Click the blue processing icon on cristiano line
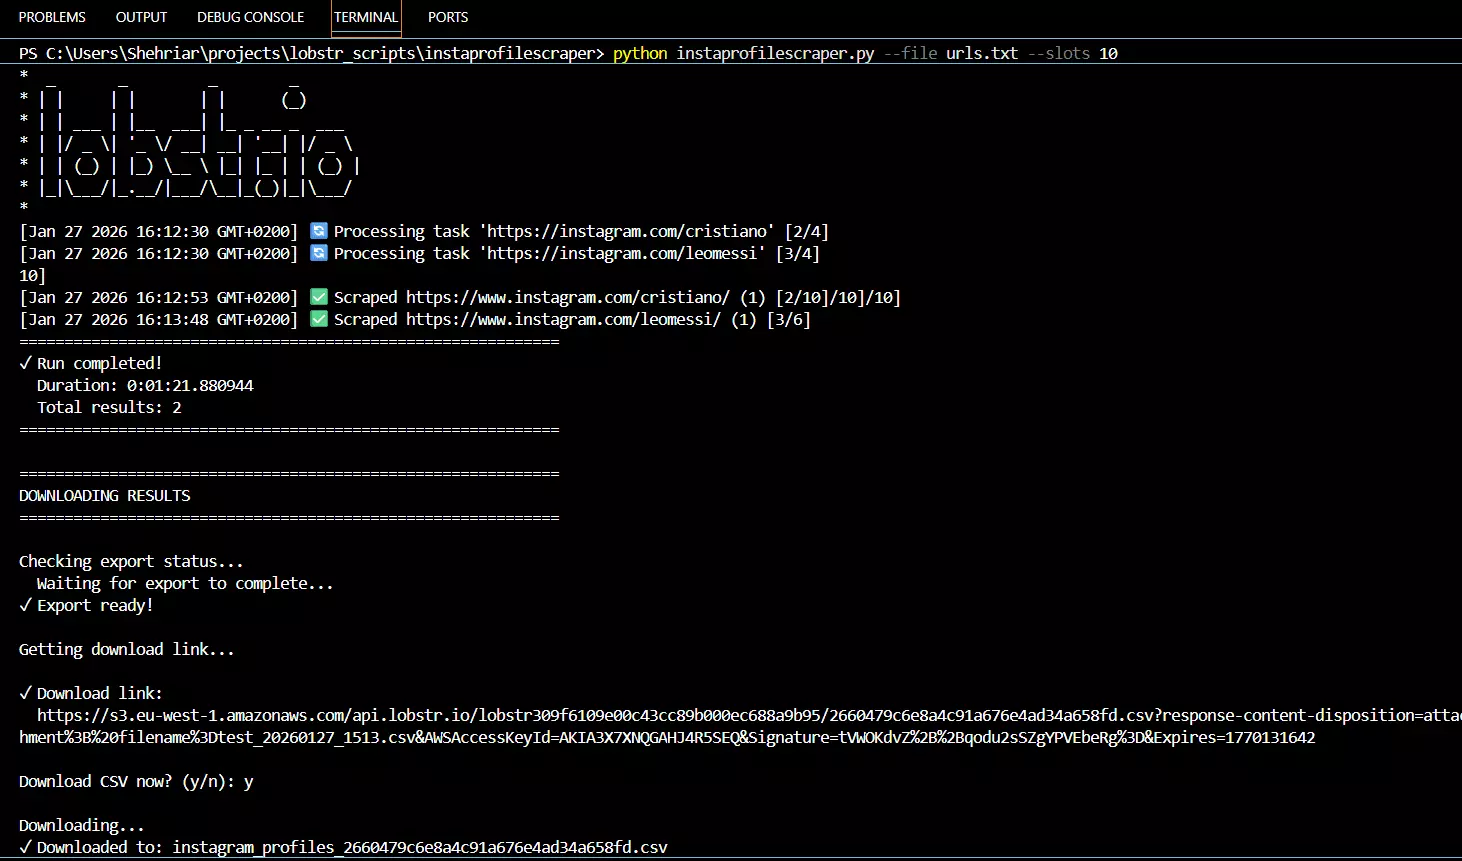Viewport: 1462px width, 861px height. 318,231
